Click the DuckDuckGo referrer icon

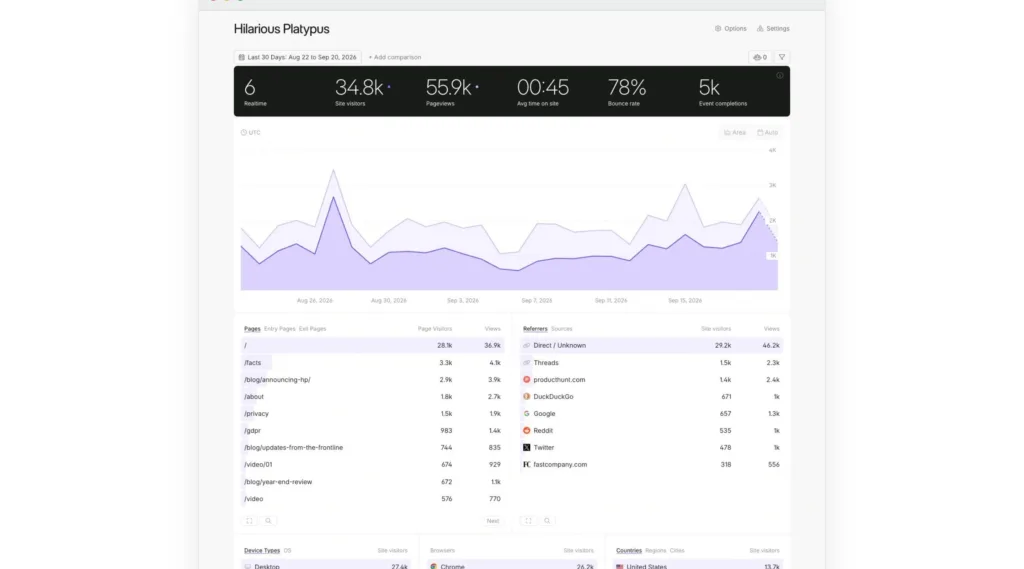(x=526, y=397)
